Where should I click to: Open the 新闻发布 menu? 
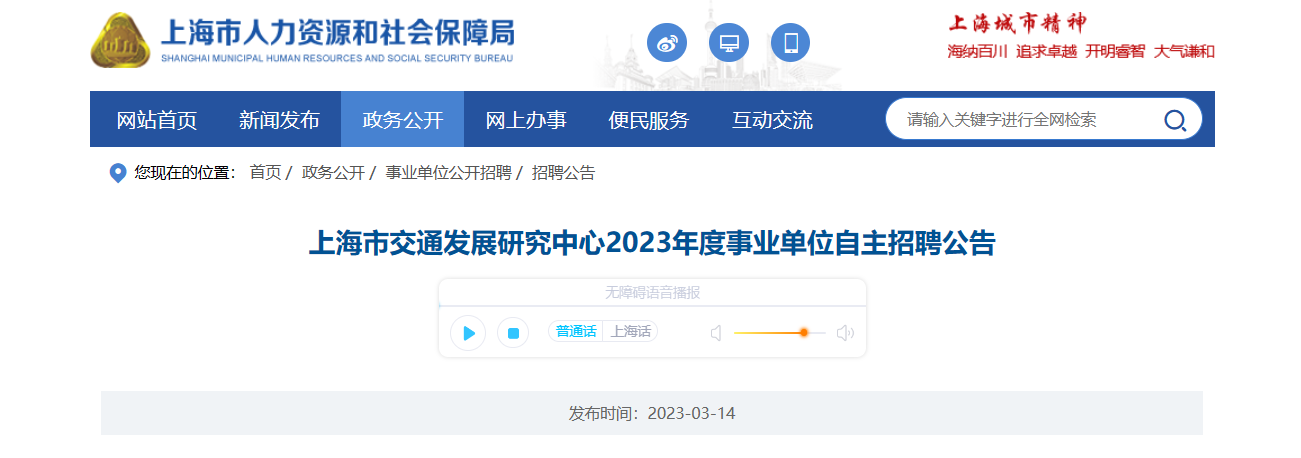(x=279, y=120)
